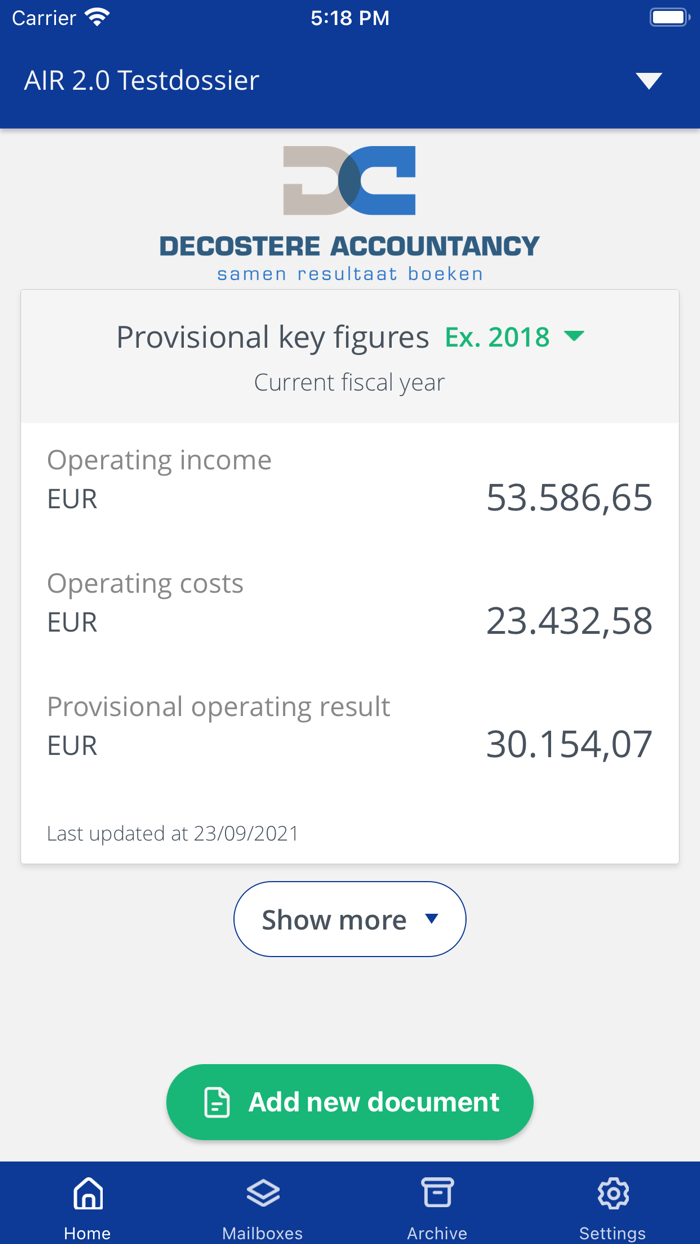Viewport: 700px width, 1244px height.
Task: Expand key figures with Show more
Action: tap(349, 919)
